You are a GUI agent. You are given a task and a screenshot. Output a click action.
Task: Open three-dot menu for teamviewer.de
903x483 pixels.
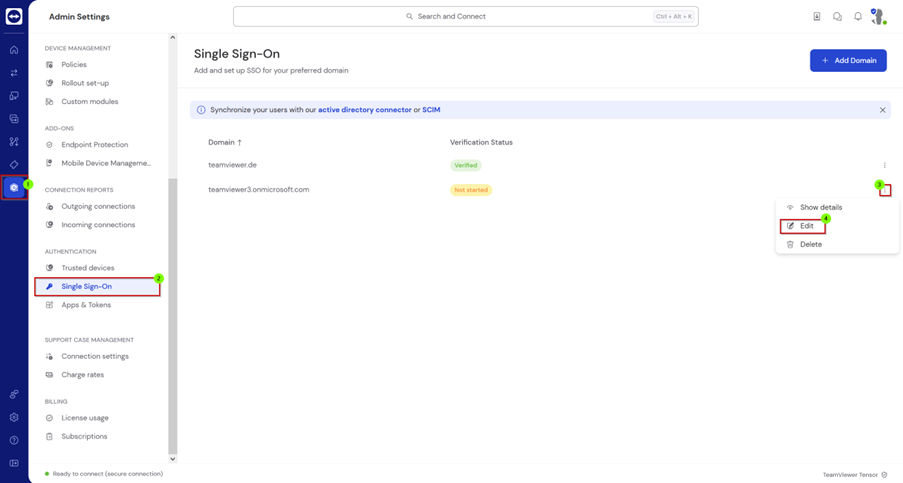point(885,165)
